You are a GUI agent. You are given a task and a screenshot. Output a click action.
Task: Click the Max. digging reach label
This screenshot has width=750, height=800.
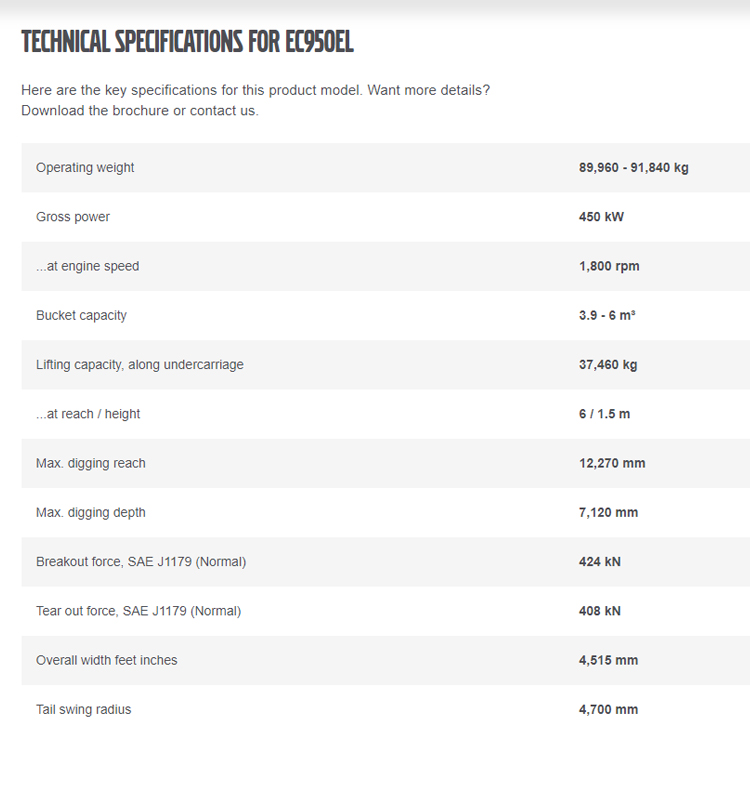tap(91, 463)
